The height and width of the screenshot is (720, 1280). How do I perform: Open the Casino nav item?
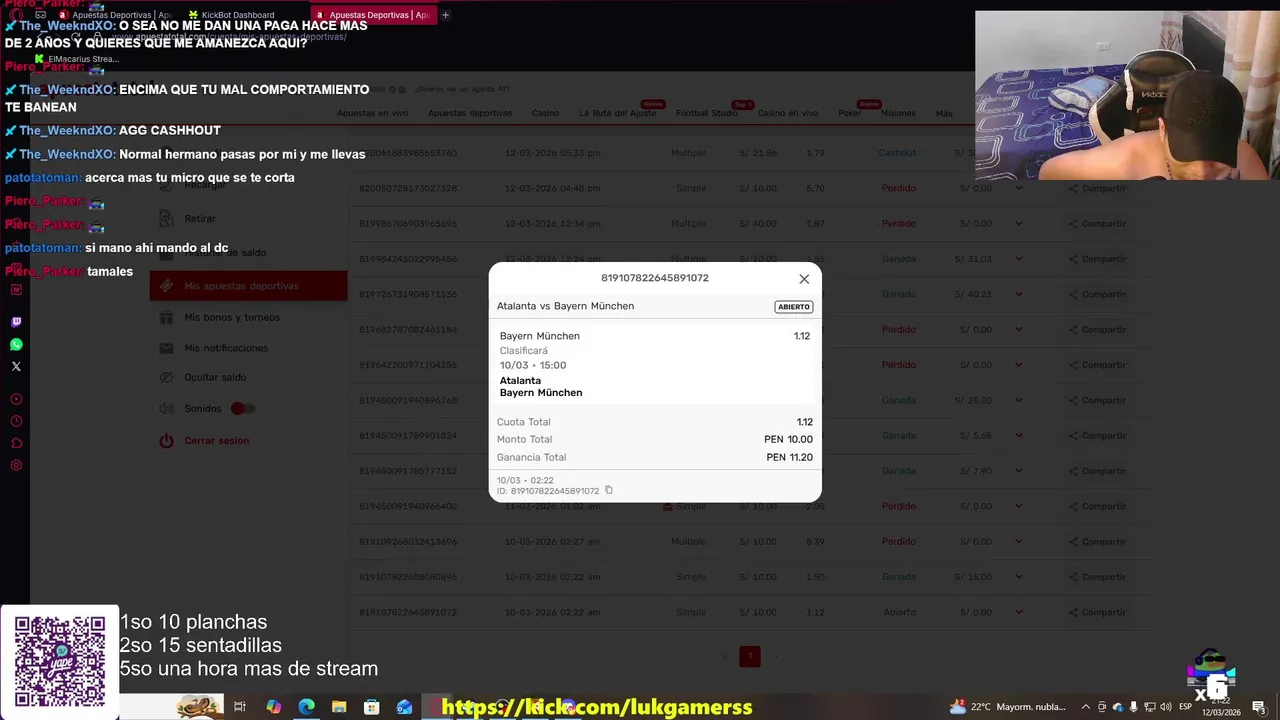(545, 113)
